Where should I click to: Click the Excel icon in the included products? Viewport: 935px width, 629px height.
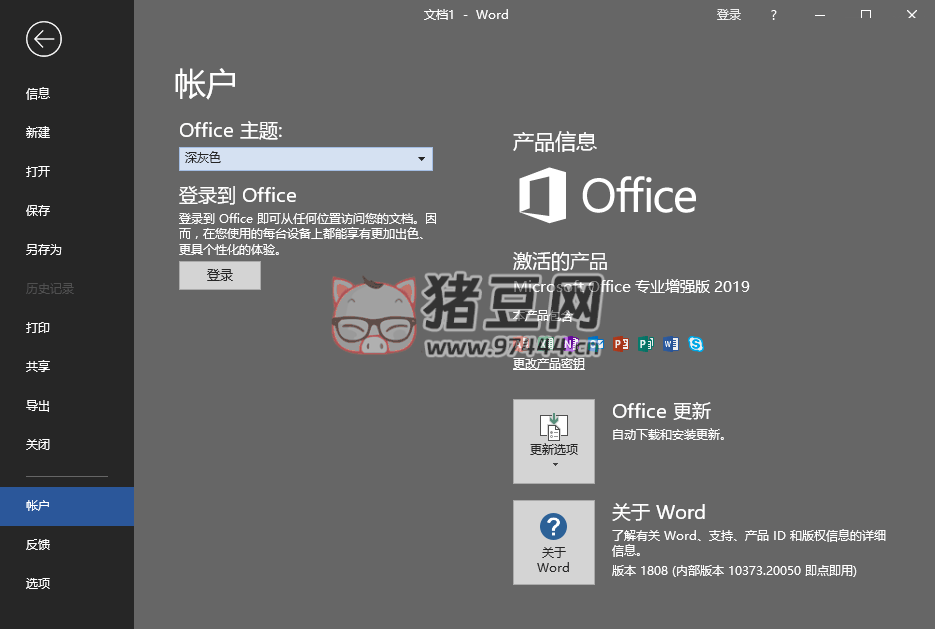[x=546, y=343]
